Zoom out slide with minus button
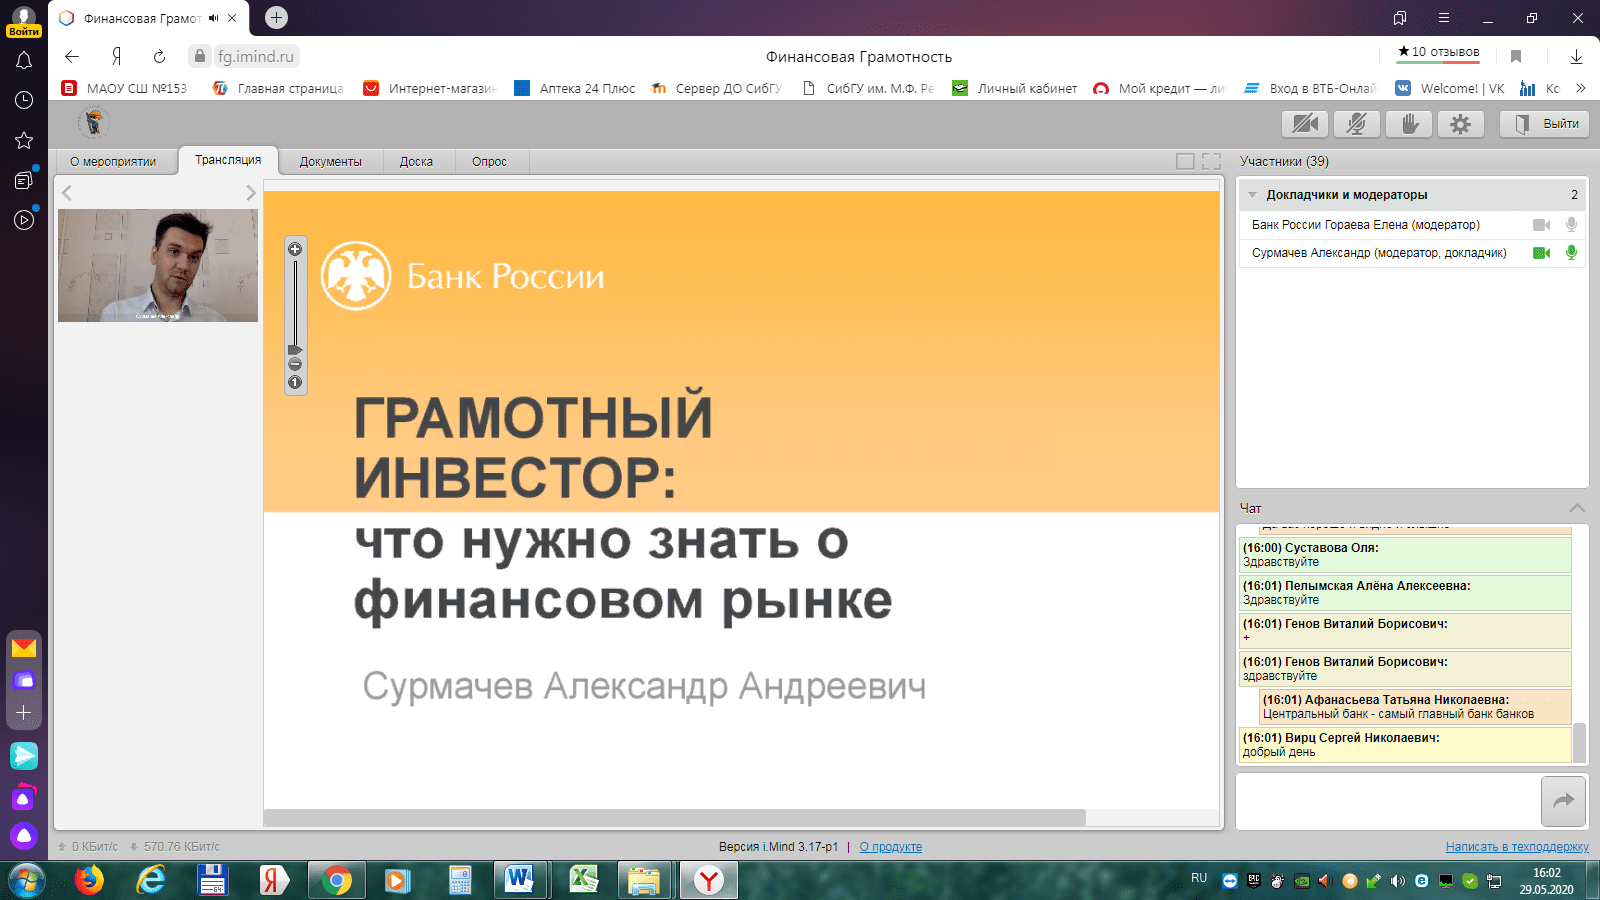Screen dimensions: 1600x900 [x=295, y=364]
